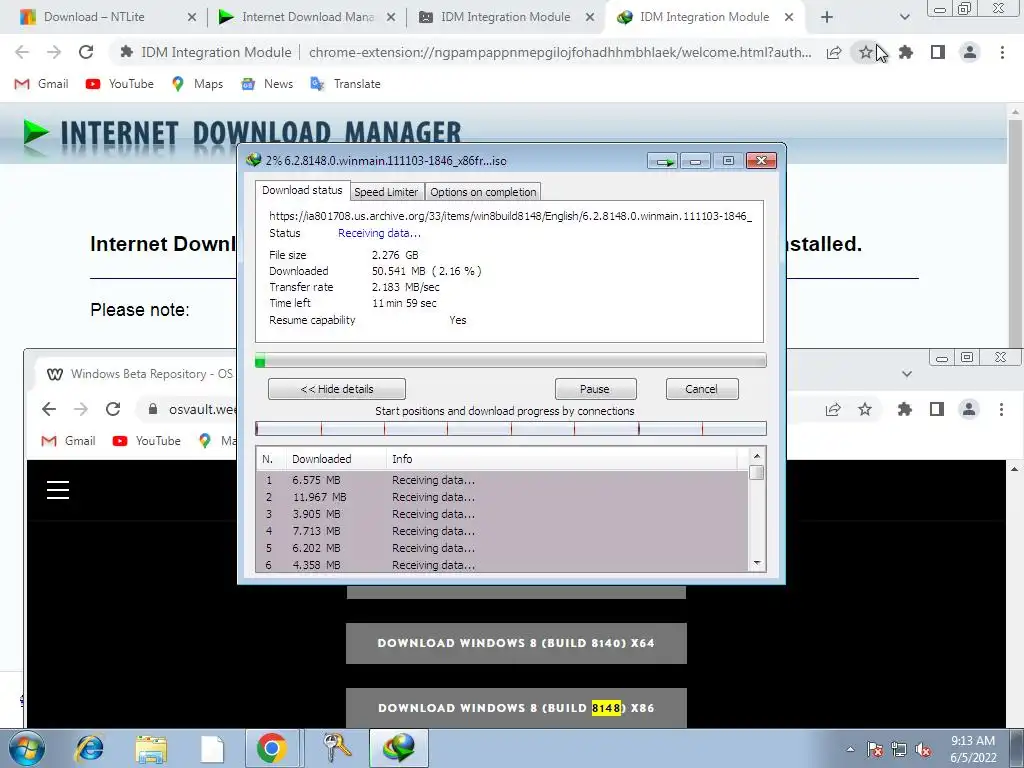
Task: Open a new tab with the plus button
Action: pyautogui.click(x=827, y=18)
